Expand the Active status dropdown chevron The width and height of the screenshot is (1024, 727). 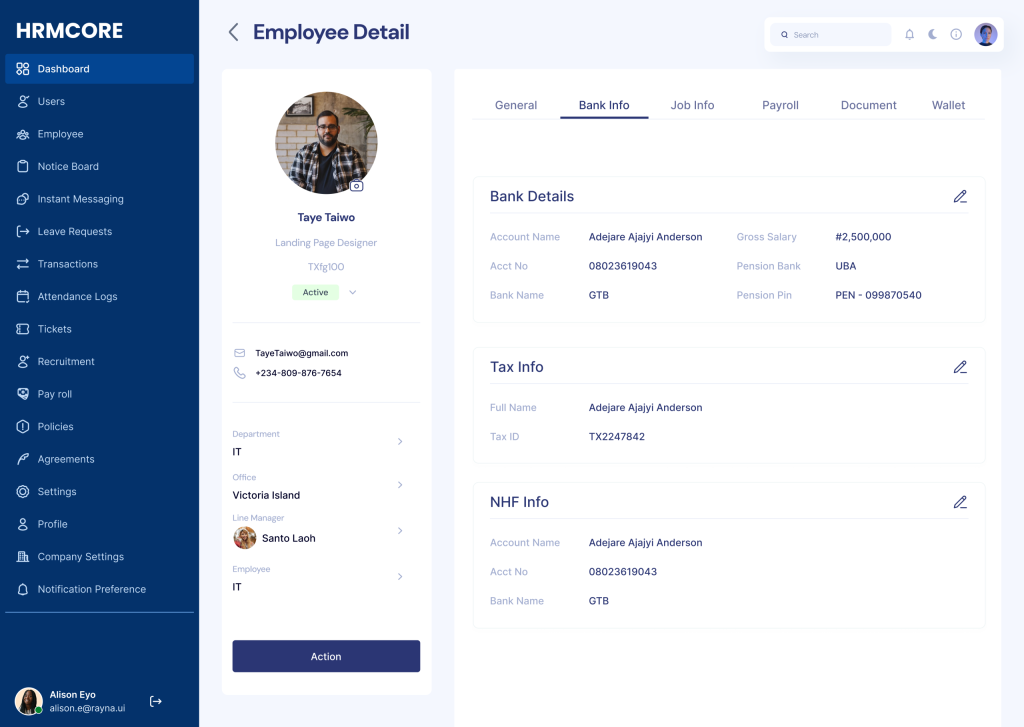(353, 293)
